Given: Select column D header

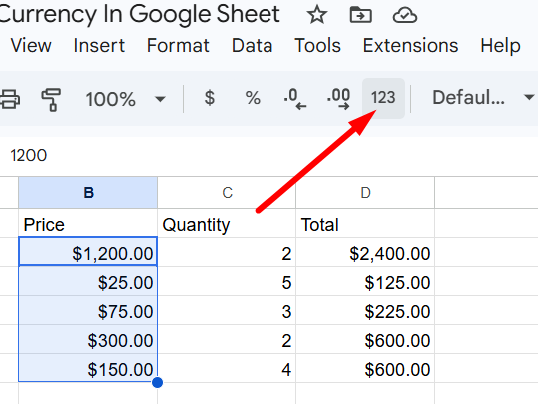Looking at the screenshot, I should tap(365, 193).
